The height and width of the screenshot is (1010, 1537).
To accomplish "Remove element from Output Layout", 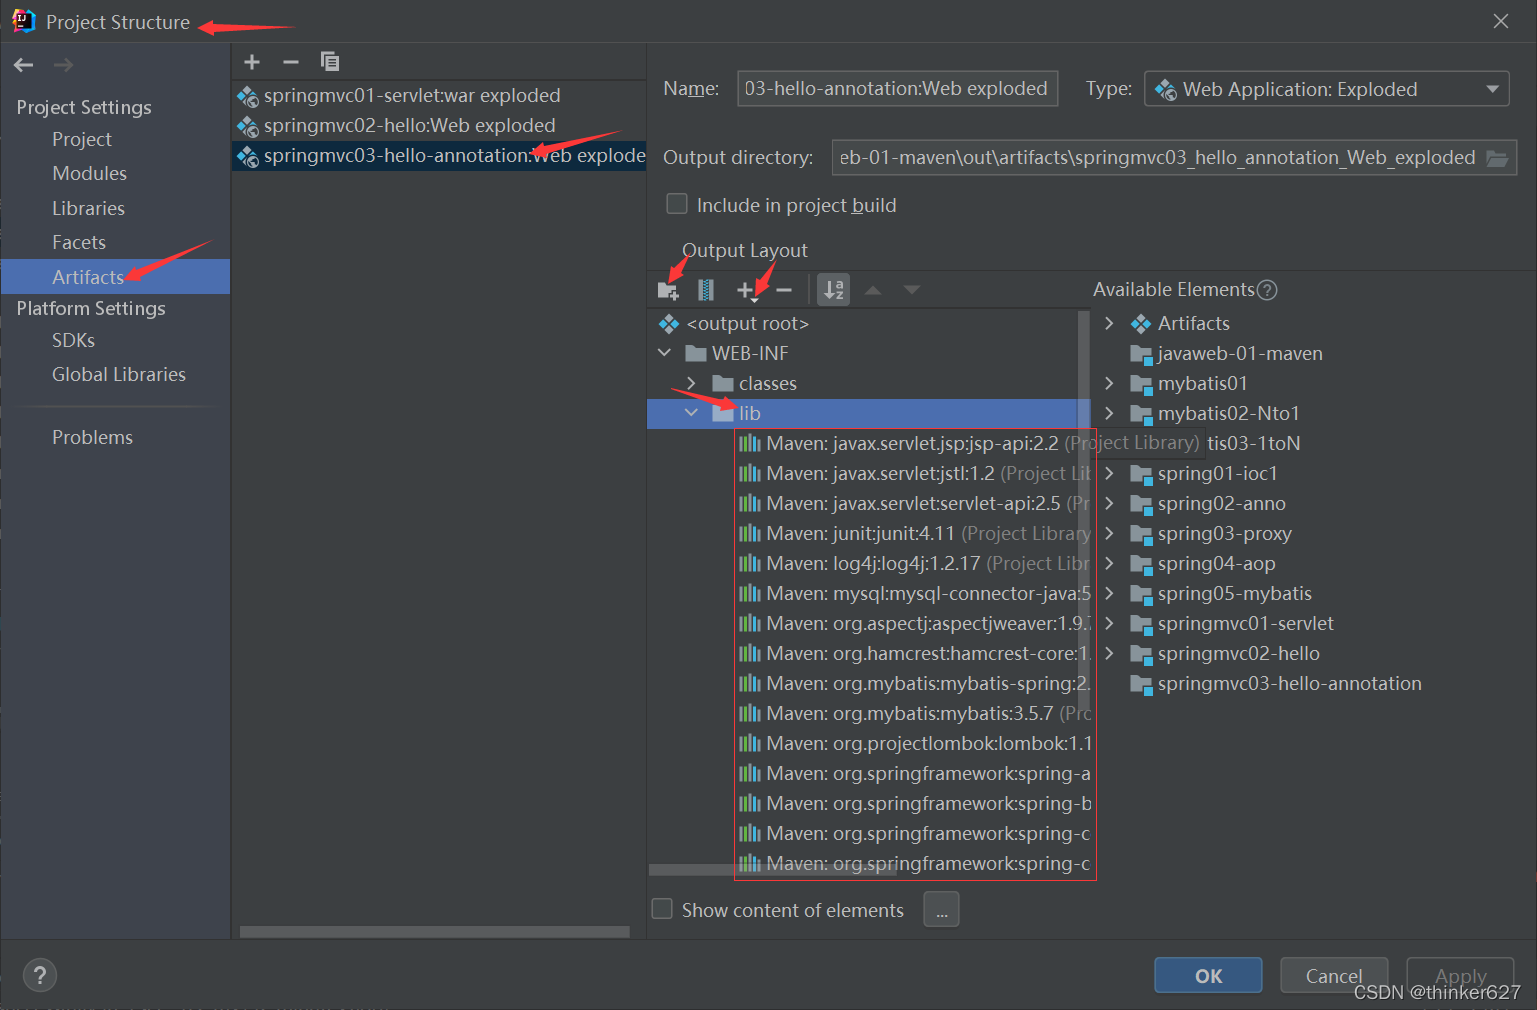I will point(784,290).
